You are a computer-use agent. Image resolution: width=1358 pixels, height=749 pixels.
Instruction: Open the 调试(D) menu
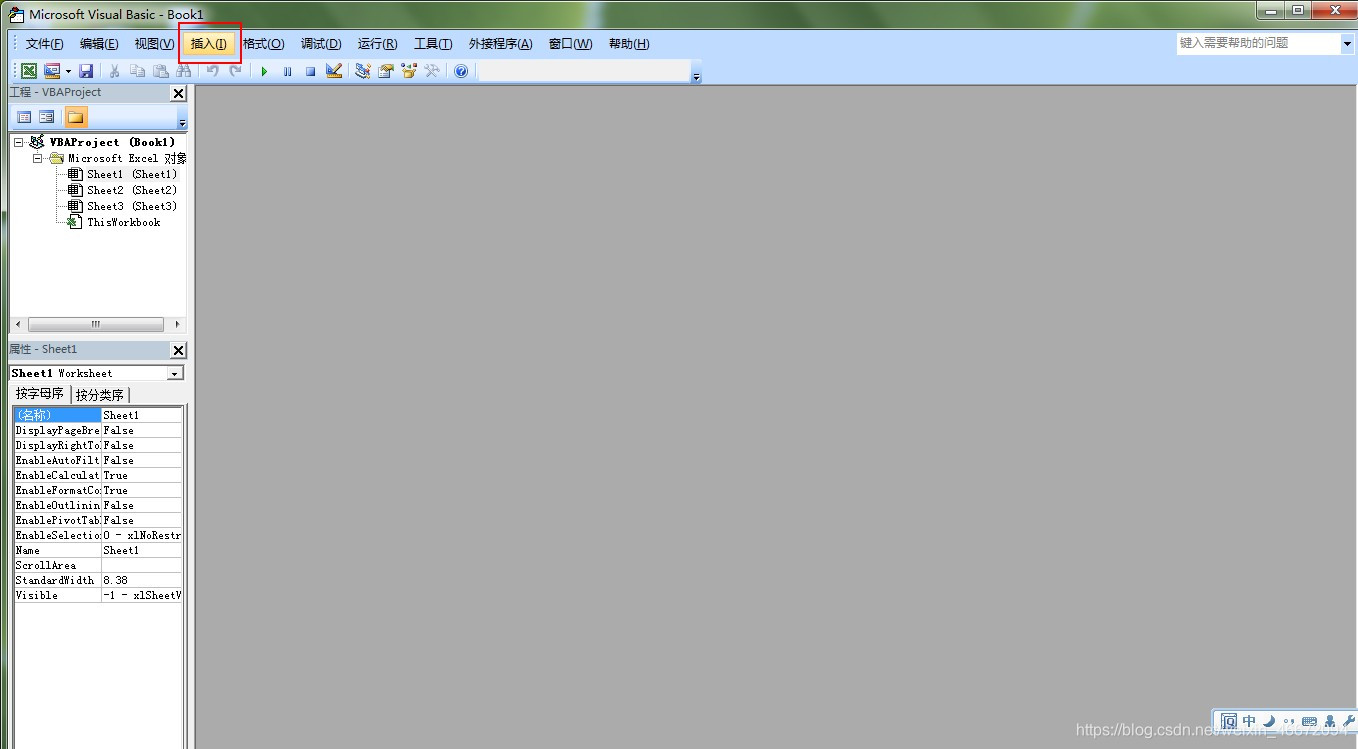pos(321,44)
